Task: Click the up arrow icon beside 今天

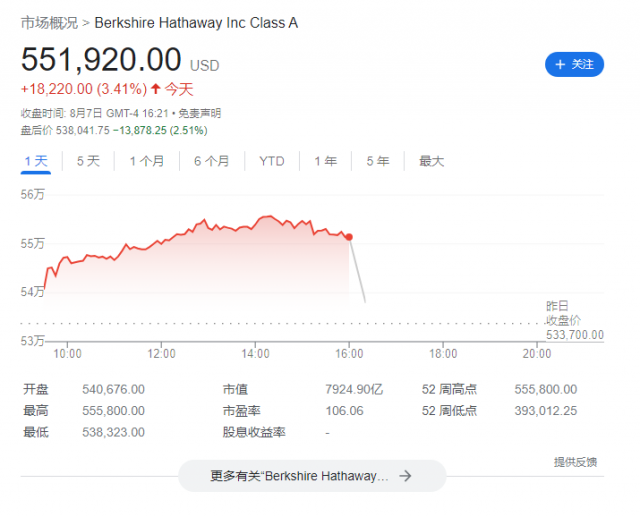Action: coord(156,89)
